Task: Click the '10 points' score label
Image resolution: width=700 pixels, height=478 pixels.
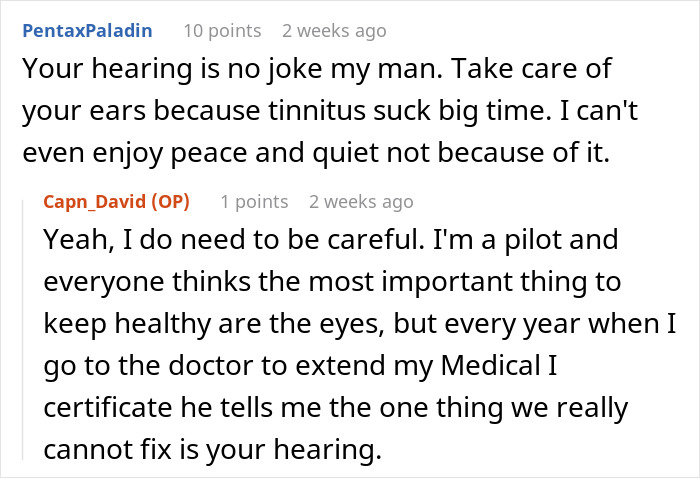Action: pos(222,29)
